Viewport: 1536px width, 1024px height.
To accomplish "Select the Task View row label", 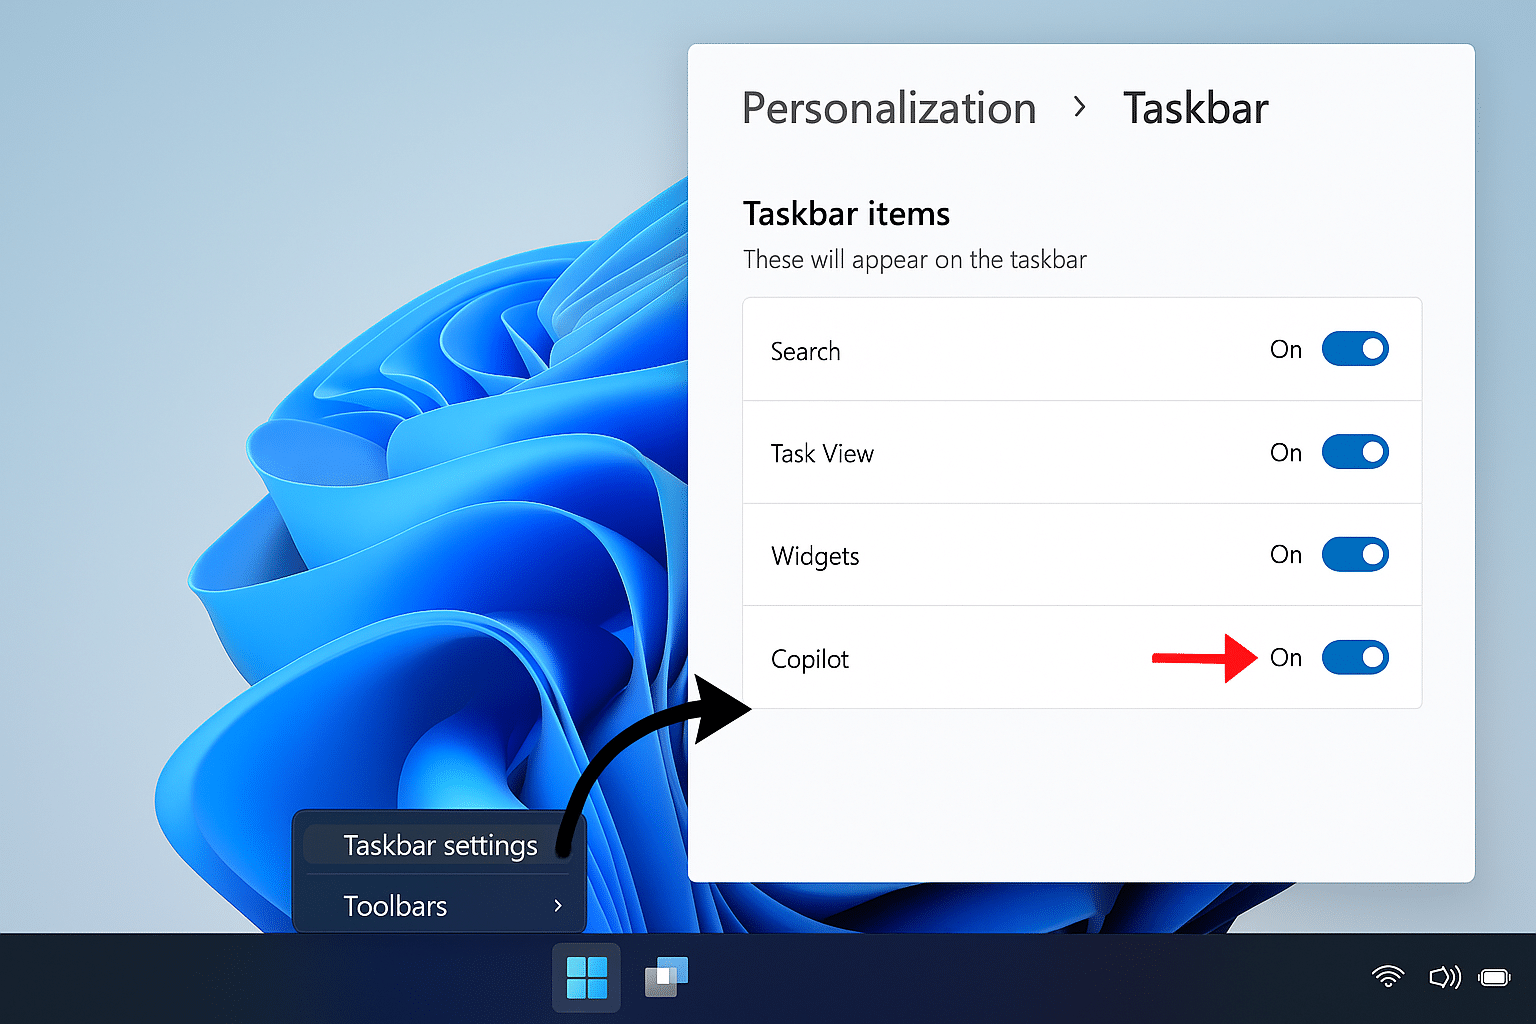I will tap(822, 454).
